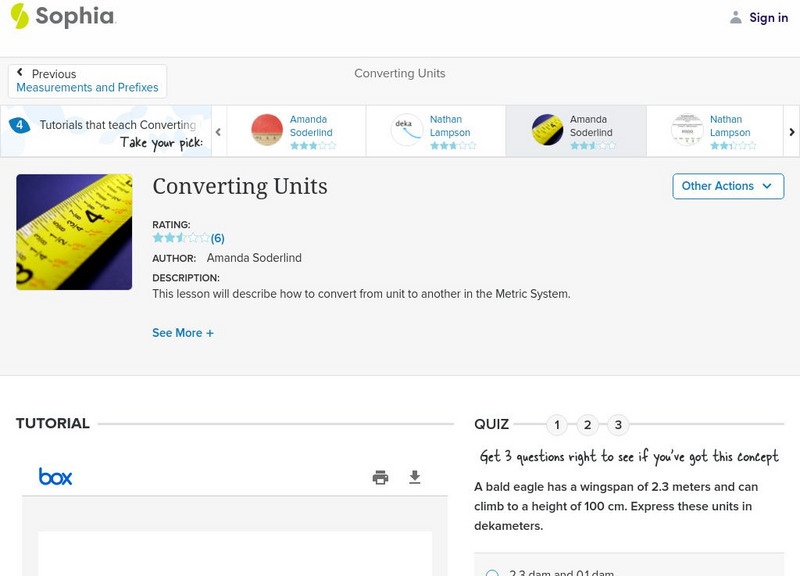The height and width of the screenshot is (576, 800).
Task: Select quiz question 1
Action: click(557, 425)
